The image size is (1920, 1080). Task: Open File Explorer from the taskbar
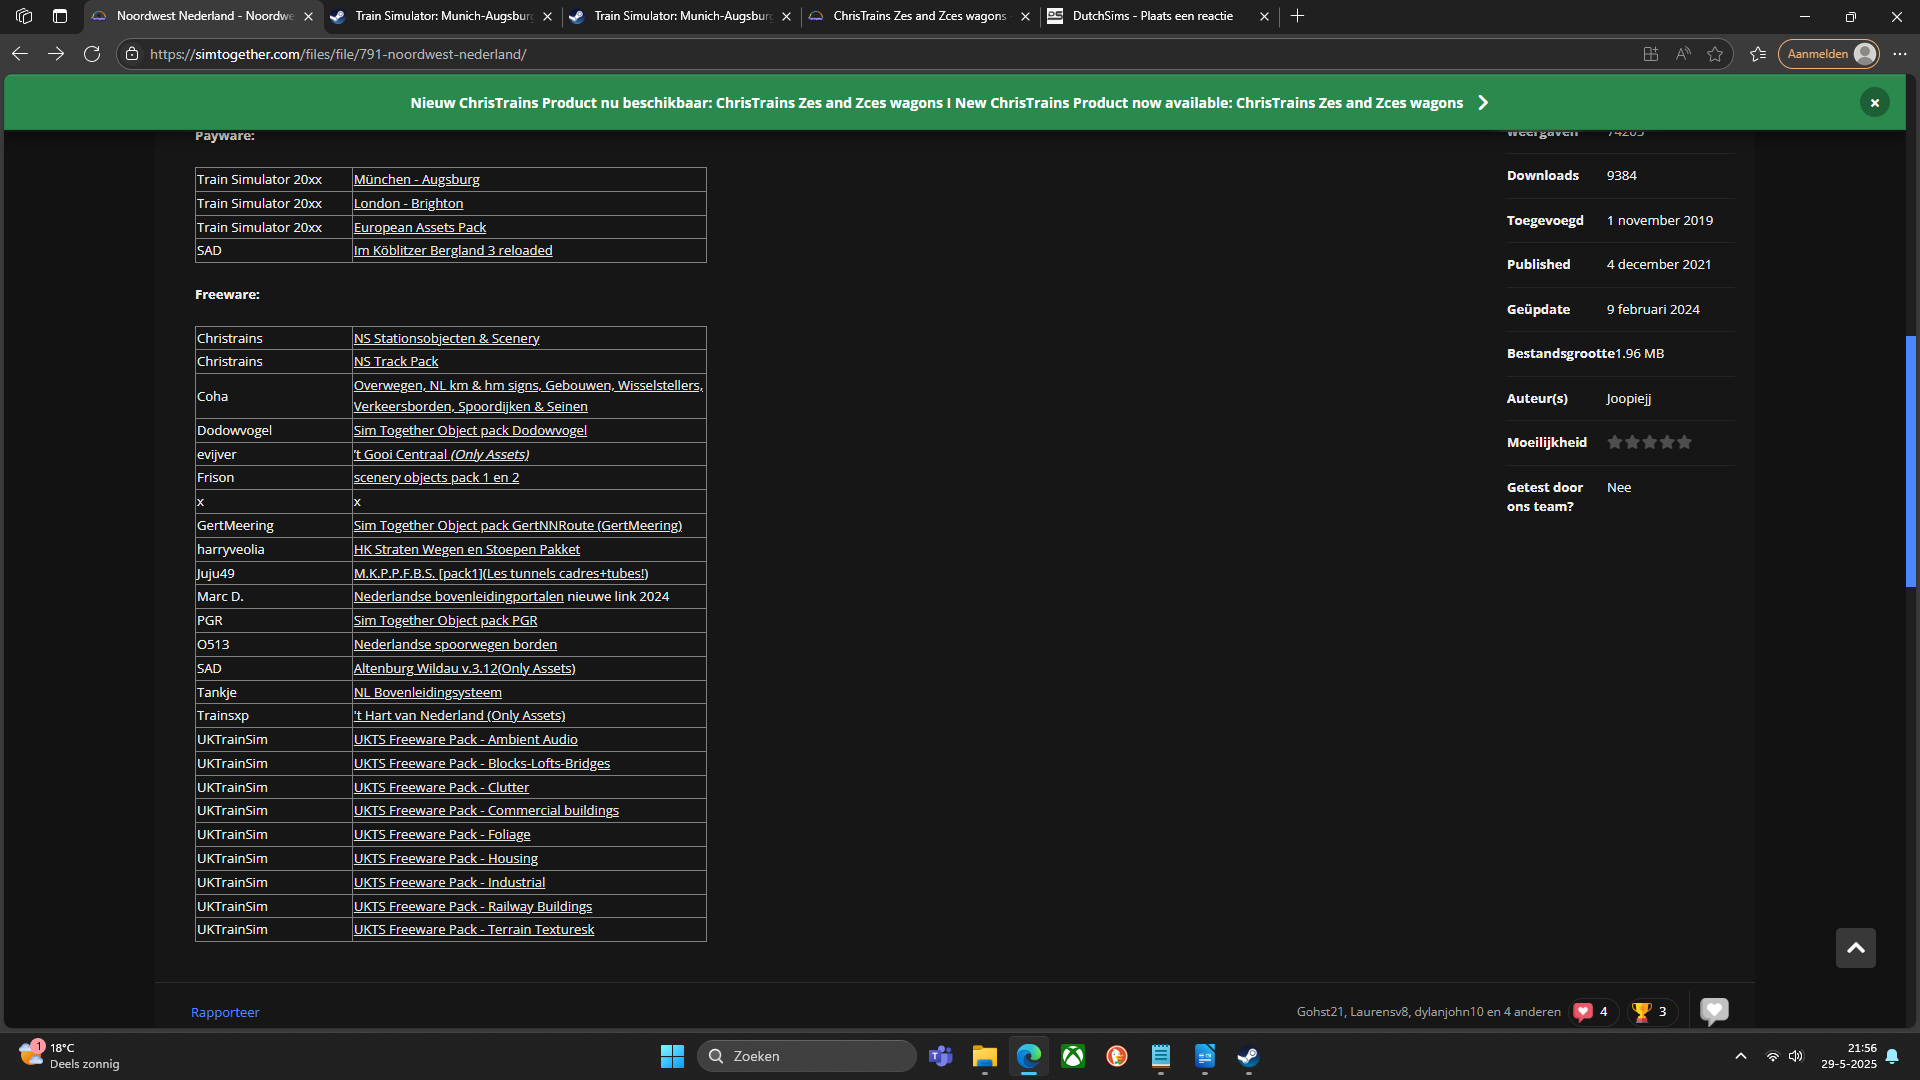[985, 1056]
